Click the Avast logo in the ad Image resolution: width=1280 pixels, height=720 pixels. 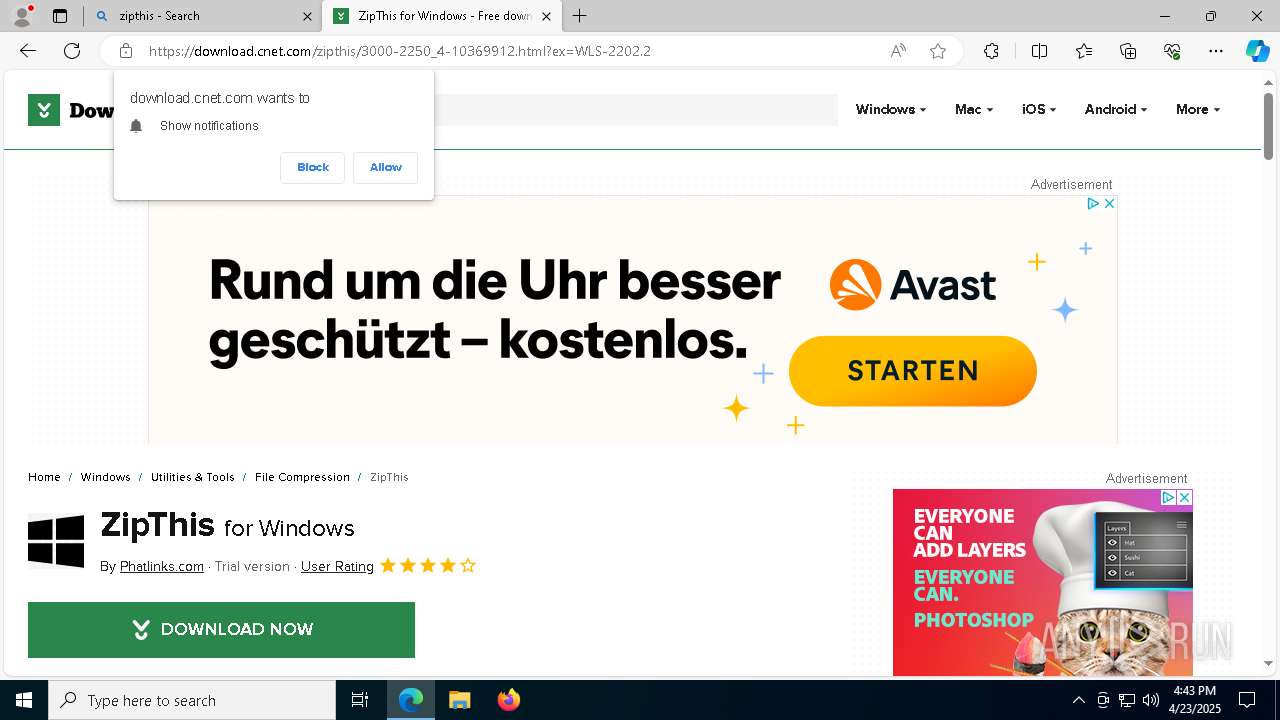click(x=913, y=285)
